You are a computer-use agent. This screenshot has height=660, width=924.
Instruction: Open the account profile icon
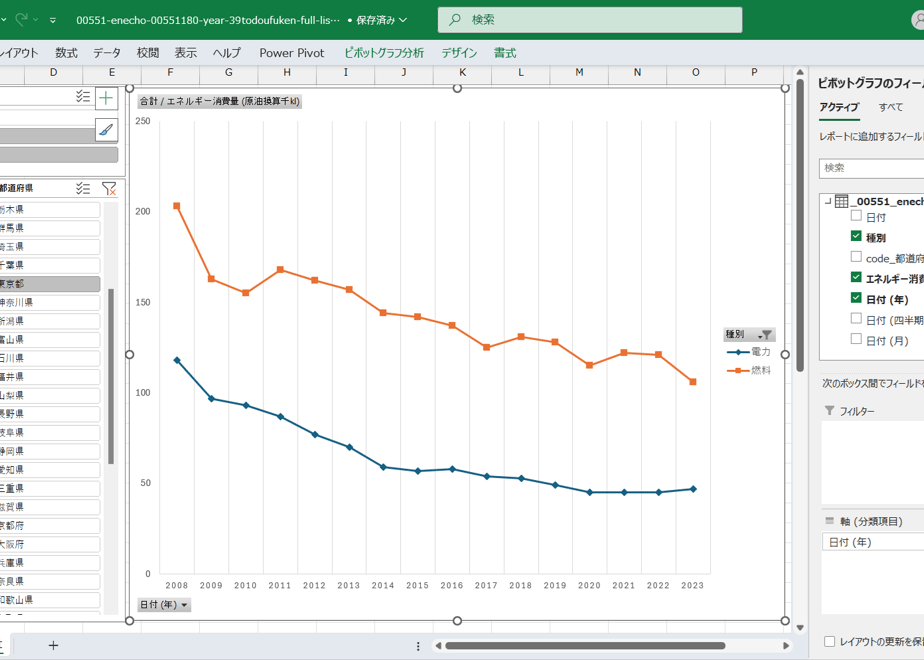(918, 19)
